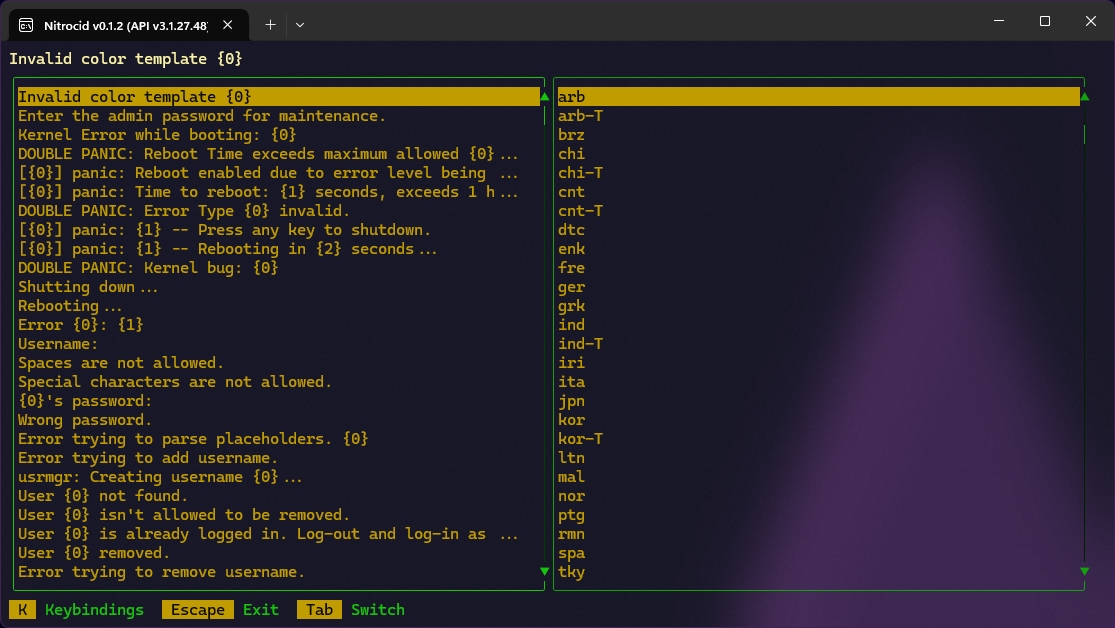Select the 'kor-T' language entry
Image resolution: width=1115 pixels, height=628 pixels.
click(x=580, y=439)
